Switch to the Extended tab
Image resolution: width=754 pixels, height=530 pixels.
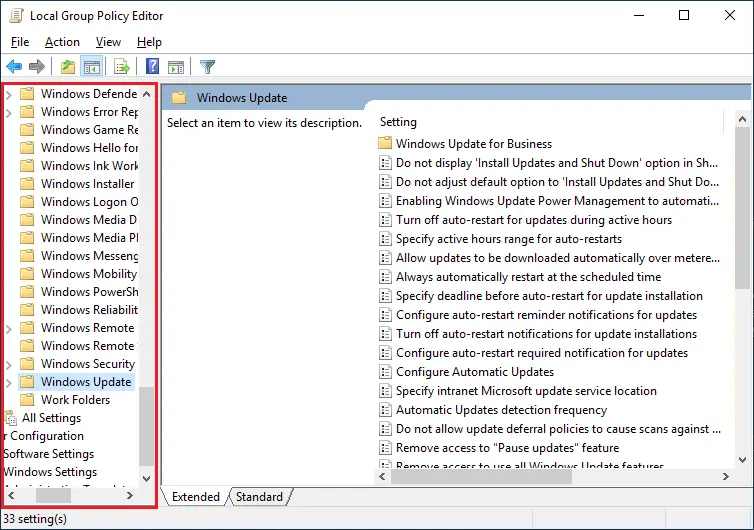tap(196, 496)
